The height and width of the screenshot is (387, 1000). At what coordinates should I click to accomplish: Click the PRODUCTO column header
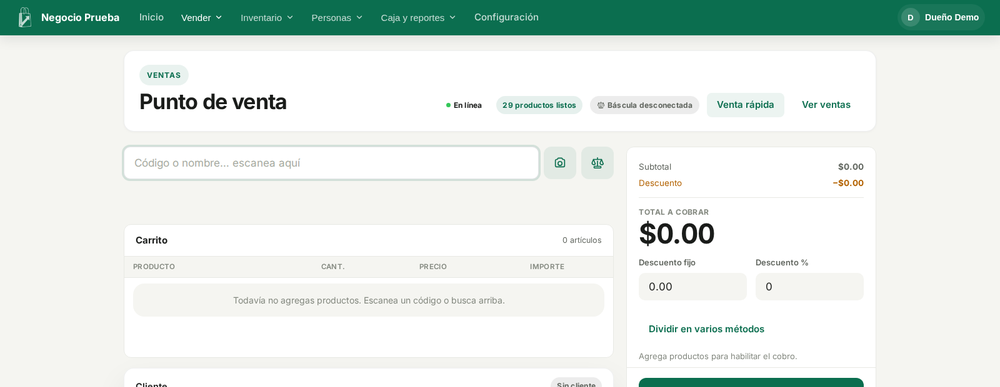pyautogui.click(x=154, y=267)
